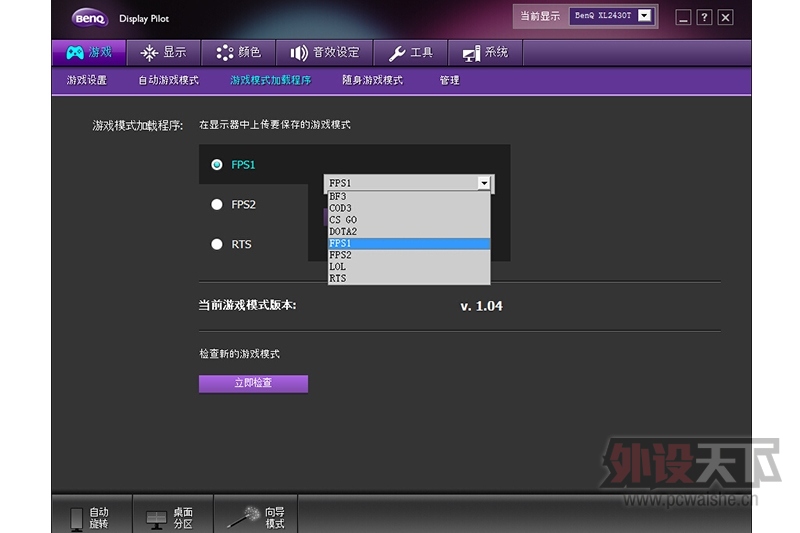Select the FPS2 radio button
Image resolution: width=800 pixels, height=533 pixels.
[x=217, y=204]
